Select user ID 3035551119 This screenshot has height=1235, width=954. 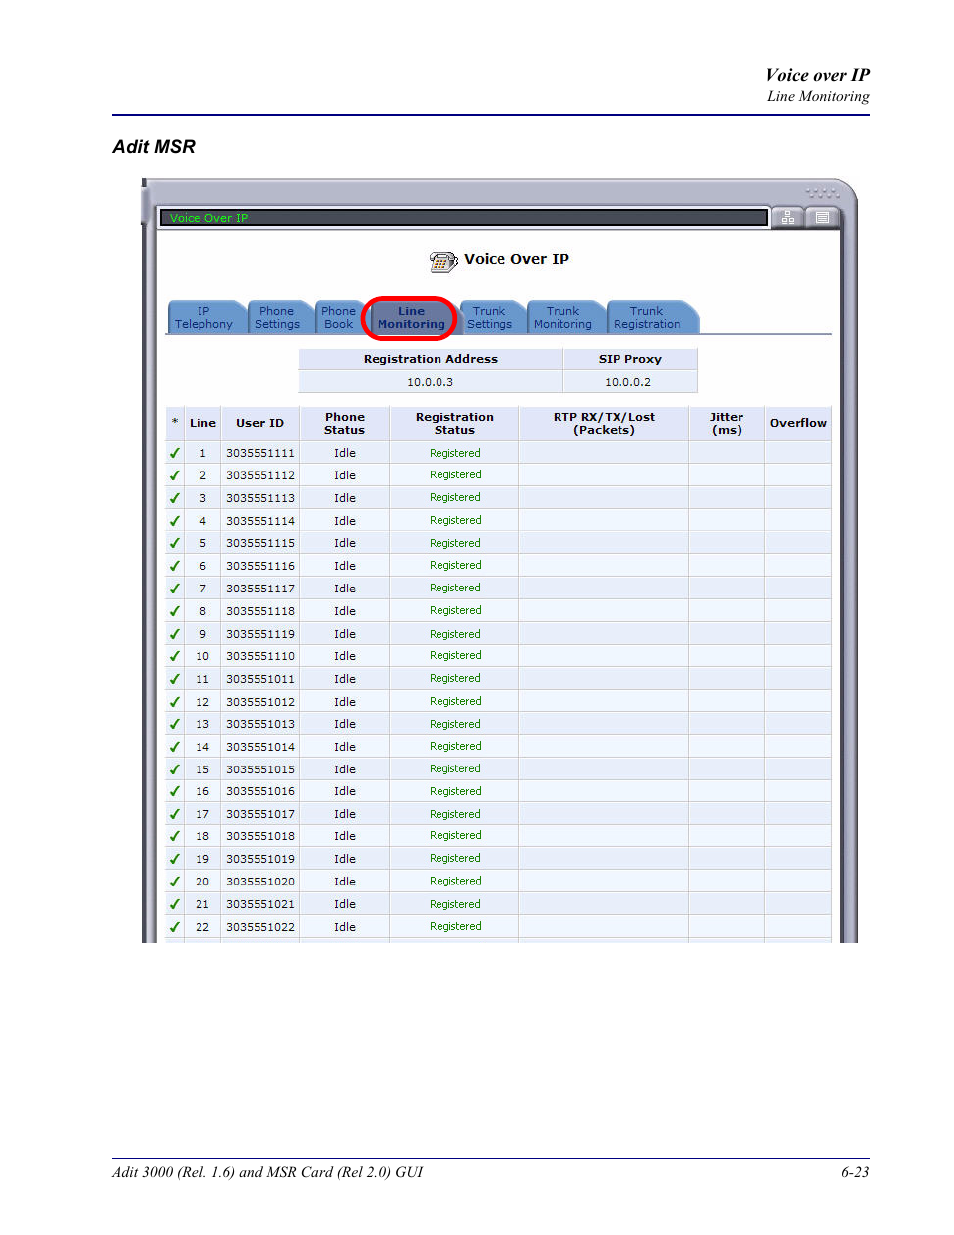(x=260, y=634)
